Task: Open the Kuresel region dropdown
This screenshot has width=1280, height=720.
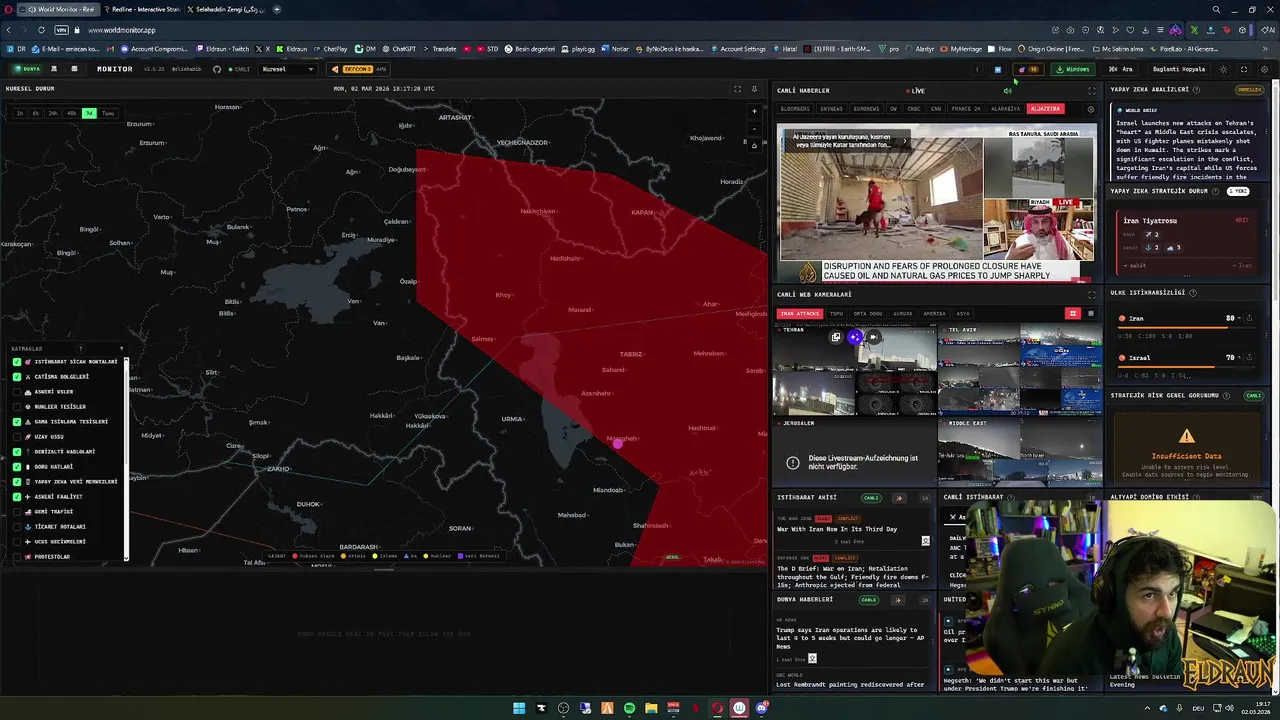Action: click(288, 69)
